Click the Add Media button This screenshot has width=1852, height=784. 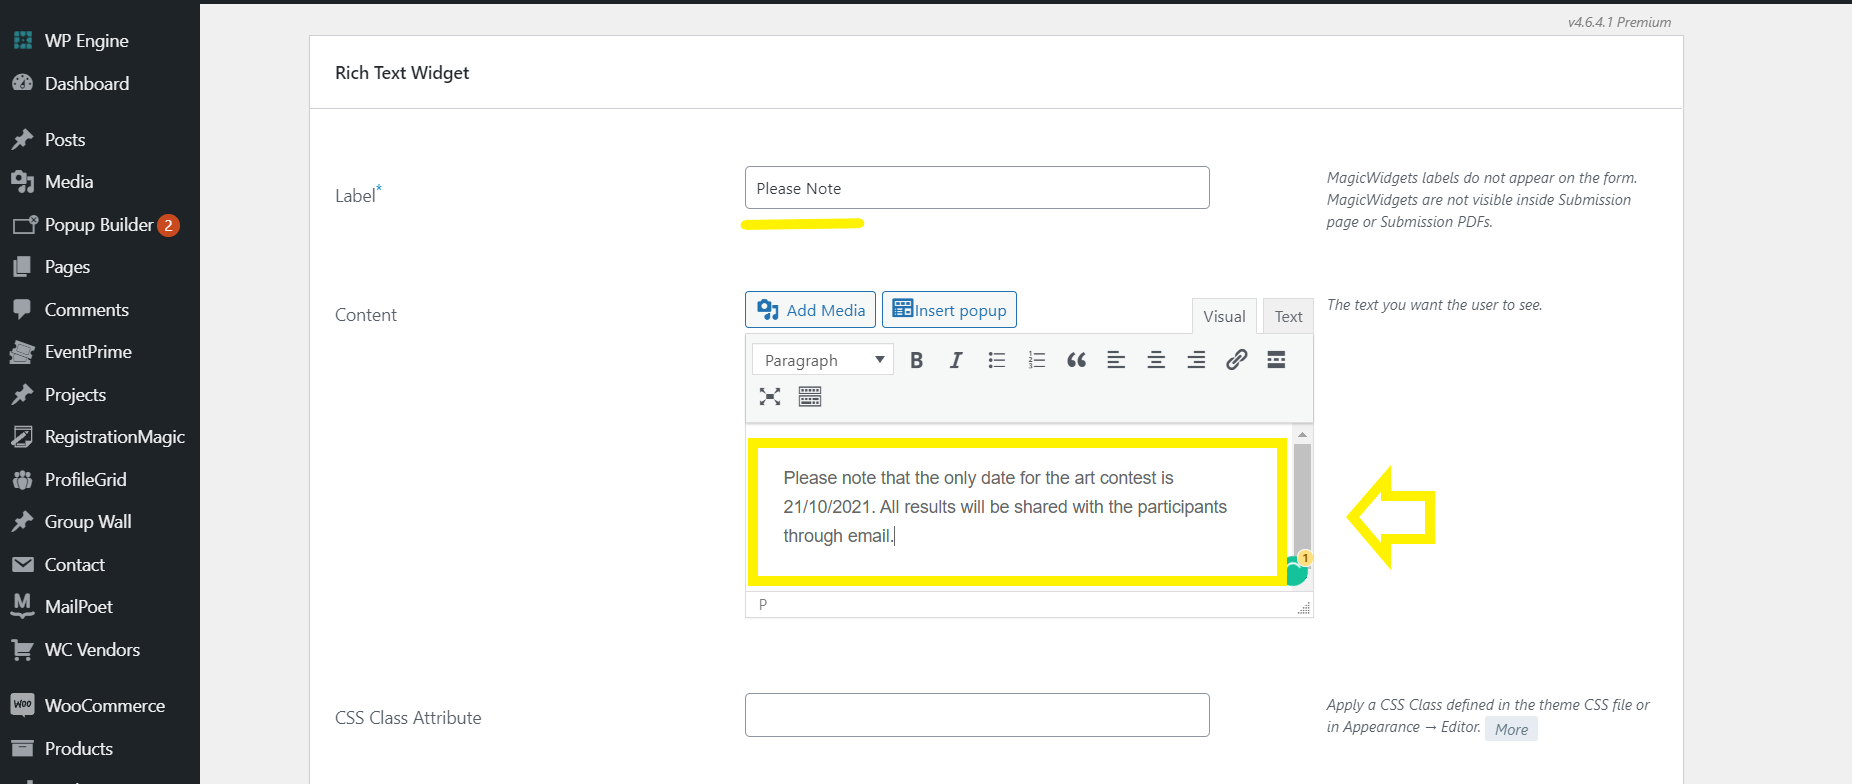point(810,310)
